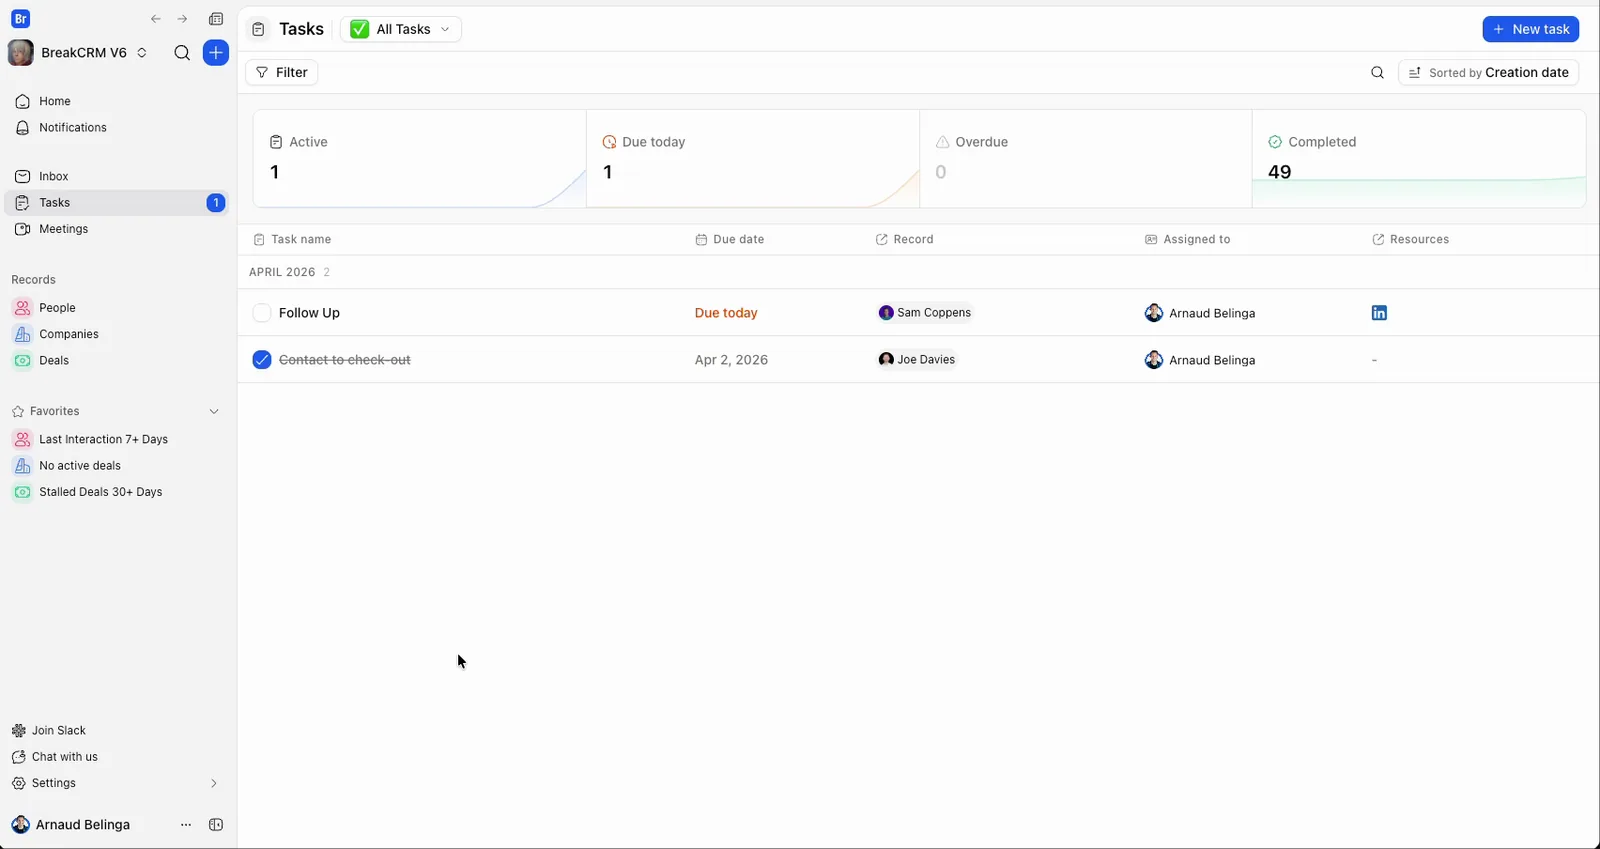Image resolution: width=1600 pixels, height=849 pixels.
Task: Click Joe Davies record chip
Action: [917, 360]
